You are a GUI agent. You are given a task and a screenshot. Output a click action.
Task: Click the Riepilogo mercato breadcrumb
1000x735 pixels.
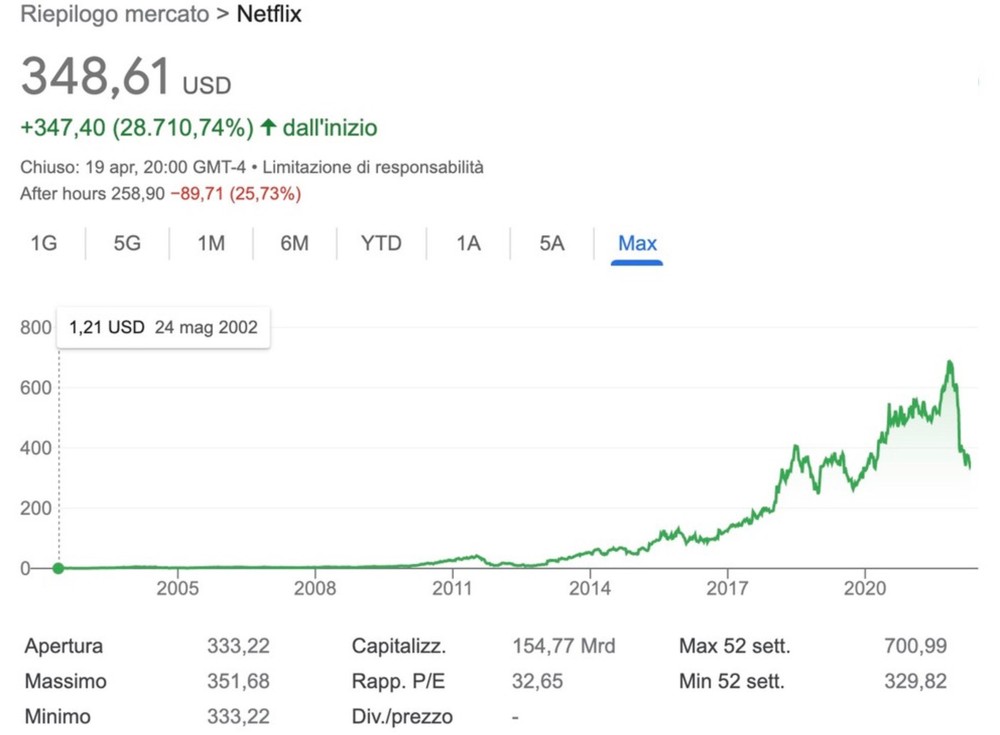pos(116,15)
